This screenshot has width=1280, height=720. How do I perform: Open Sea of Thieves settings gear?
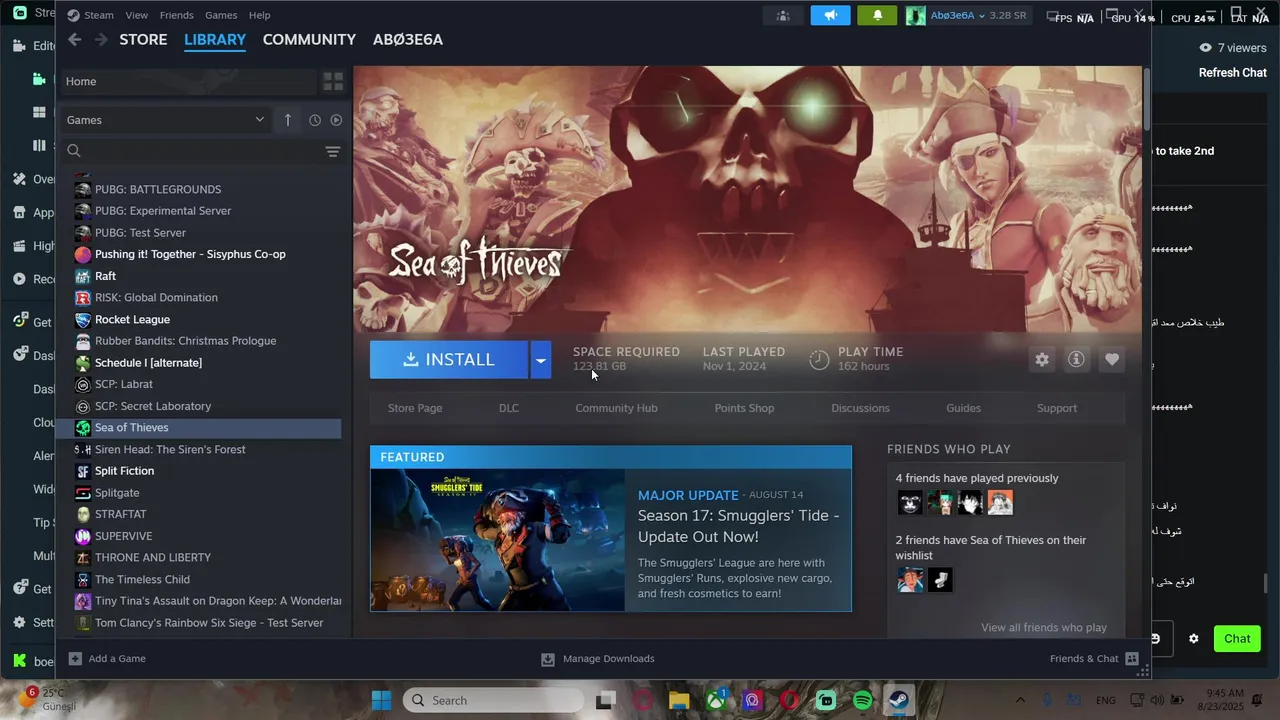coord(1042,359)
